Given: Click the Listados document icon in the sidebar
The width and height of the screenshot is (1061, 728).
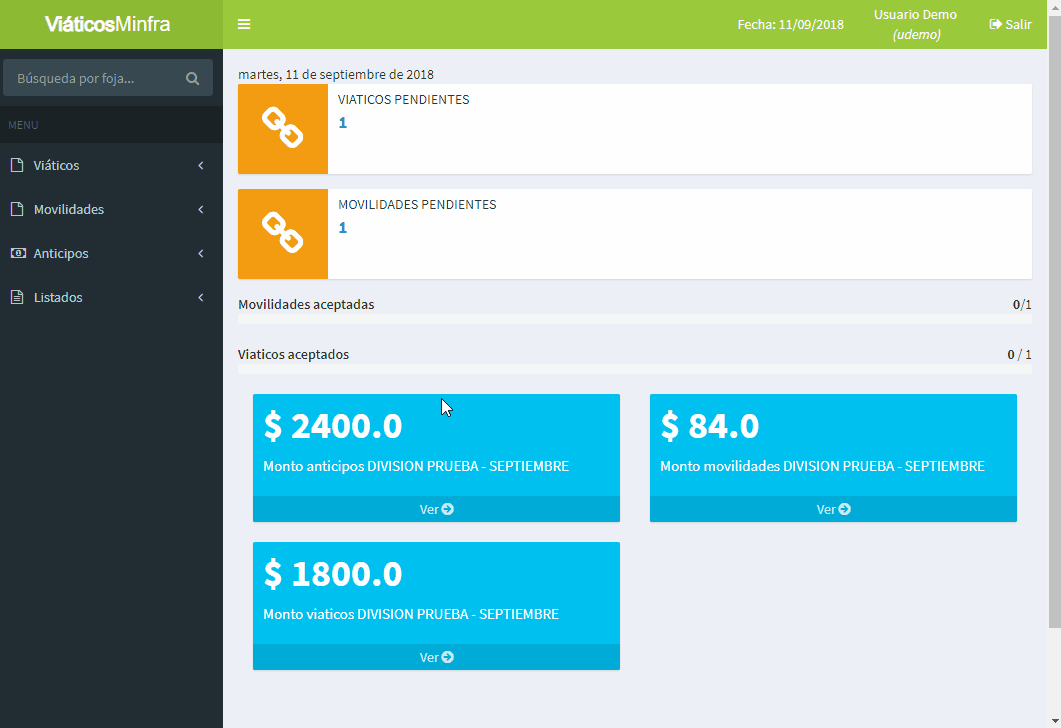Looking at the screenshot, I should coord(17,297).
